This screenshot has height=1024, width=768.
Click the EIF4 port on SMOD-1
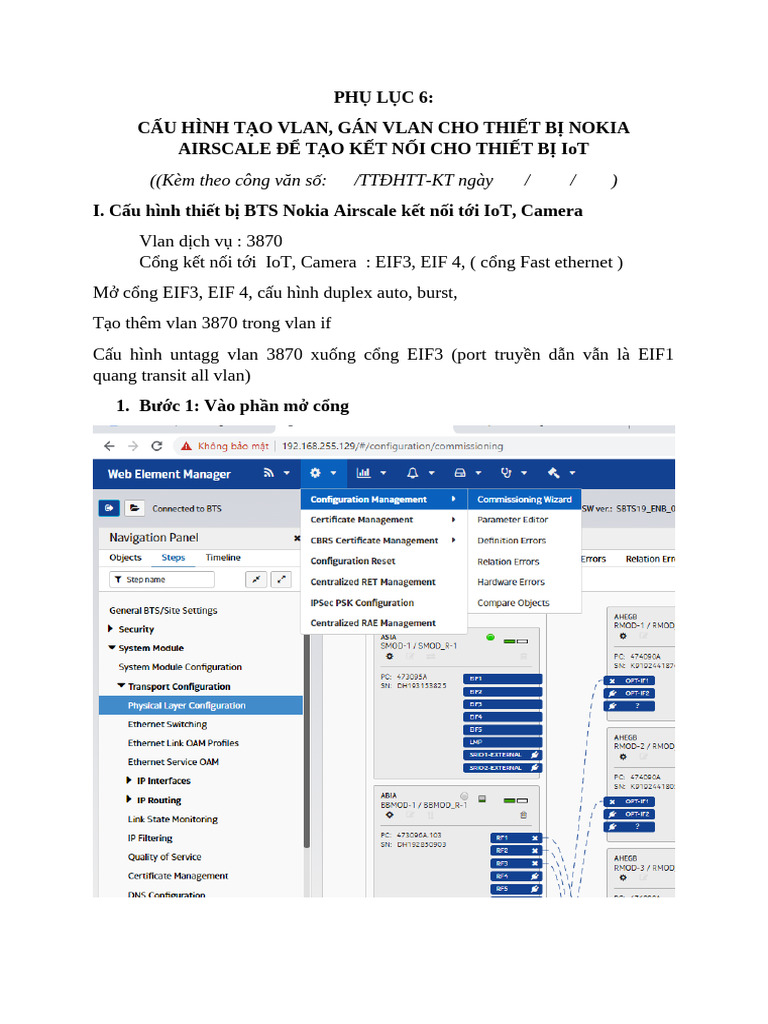click(502, 717)
